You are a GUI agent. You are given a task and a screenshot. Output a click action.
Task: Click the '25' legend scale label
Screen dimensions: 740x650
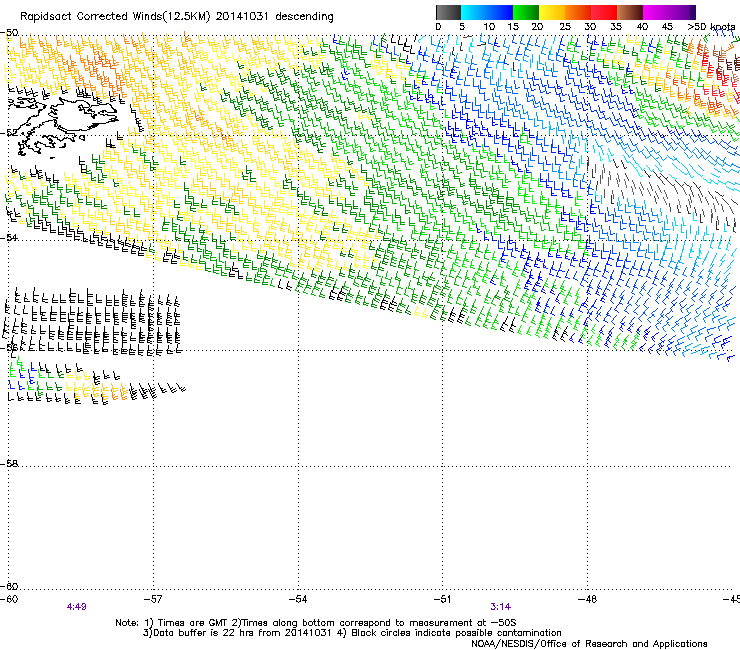(565, 27)
